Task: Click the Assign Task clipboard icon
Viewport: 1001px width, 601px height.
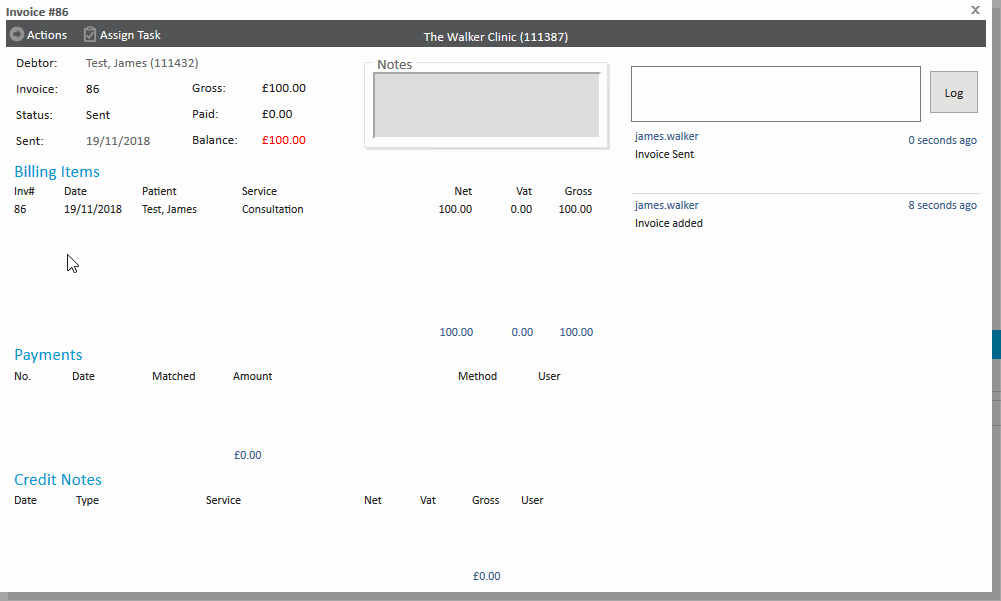Action: (90, 34)
